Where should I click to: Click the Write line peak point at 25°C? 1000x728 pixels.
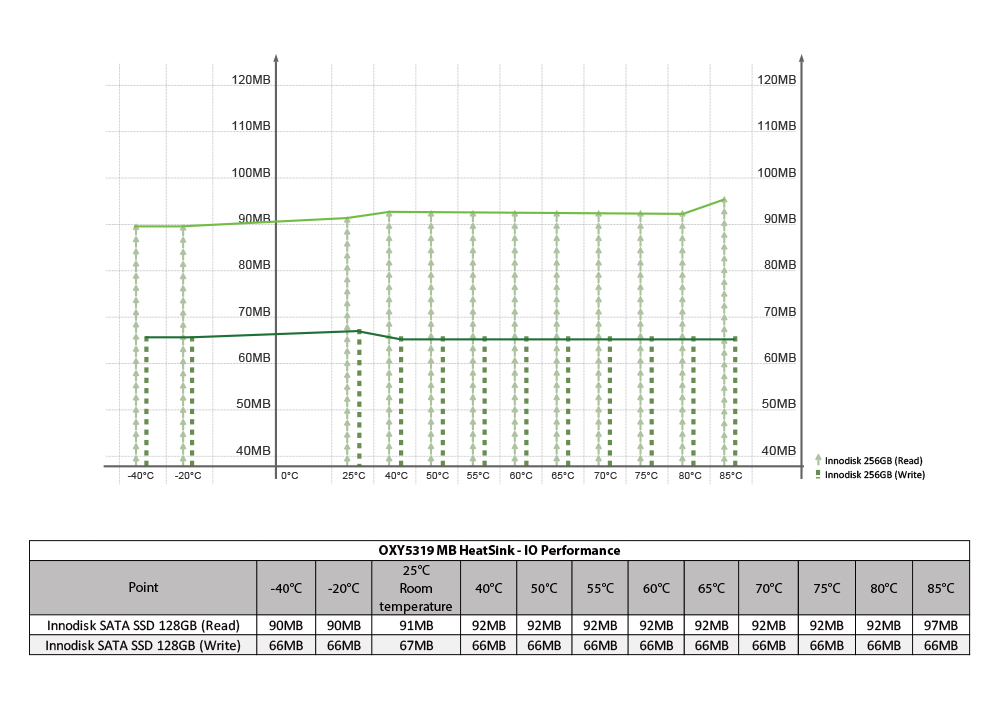pos(359,331)
